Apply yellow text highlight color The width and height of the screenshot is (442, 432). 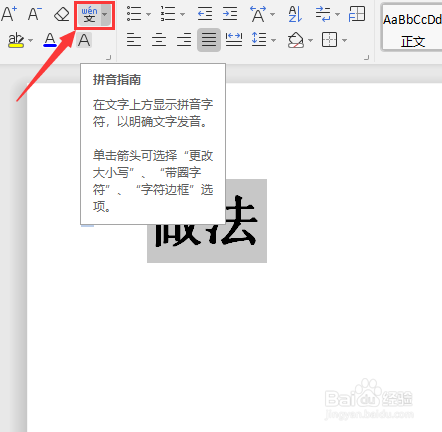tap(16, 40)
